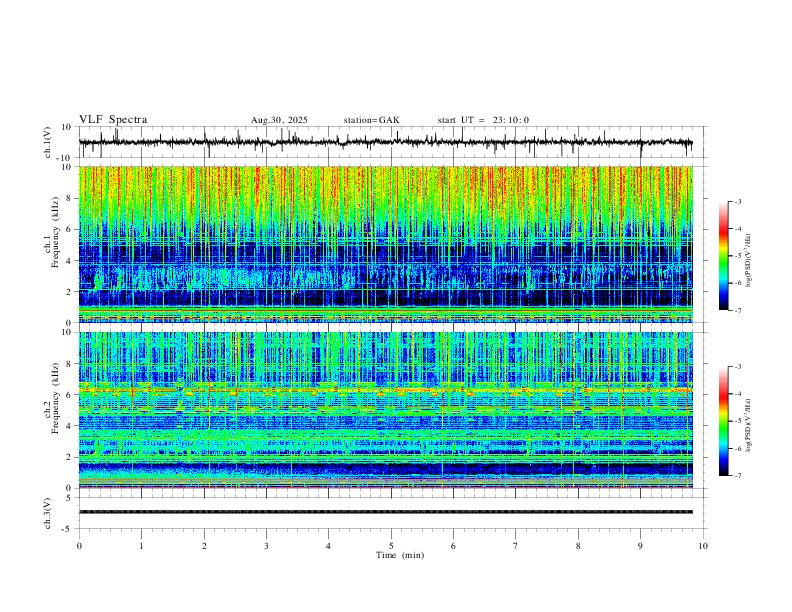Click tick "3" on the Time axis
Image resolution: width=792 pixels, height=612 pixels.
tap(266, 546)
